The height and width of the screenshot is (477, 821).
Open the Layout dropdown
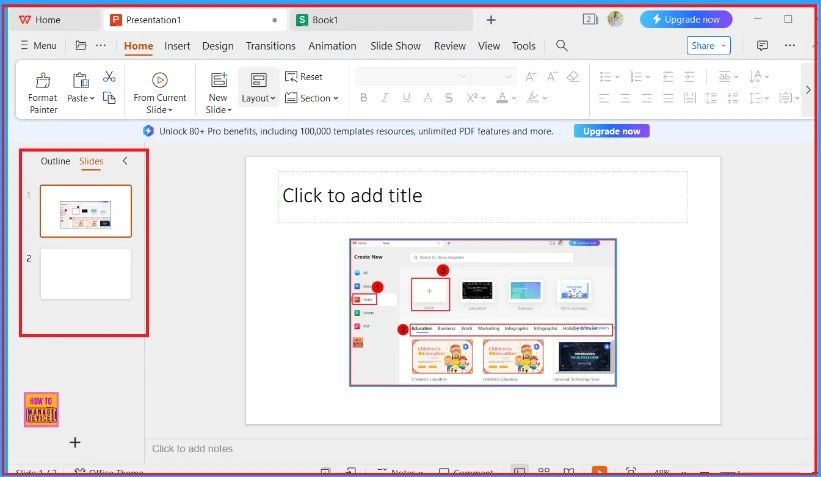(x=258, y=87)
